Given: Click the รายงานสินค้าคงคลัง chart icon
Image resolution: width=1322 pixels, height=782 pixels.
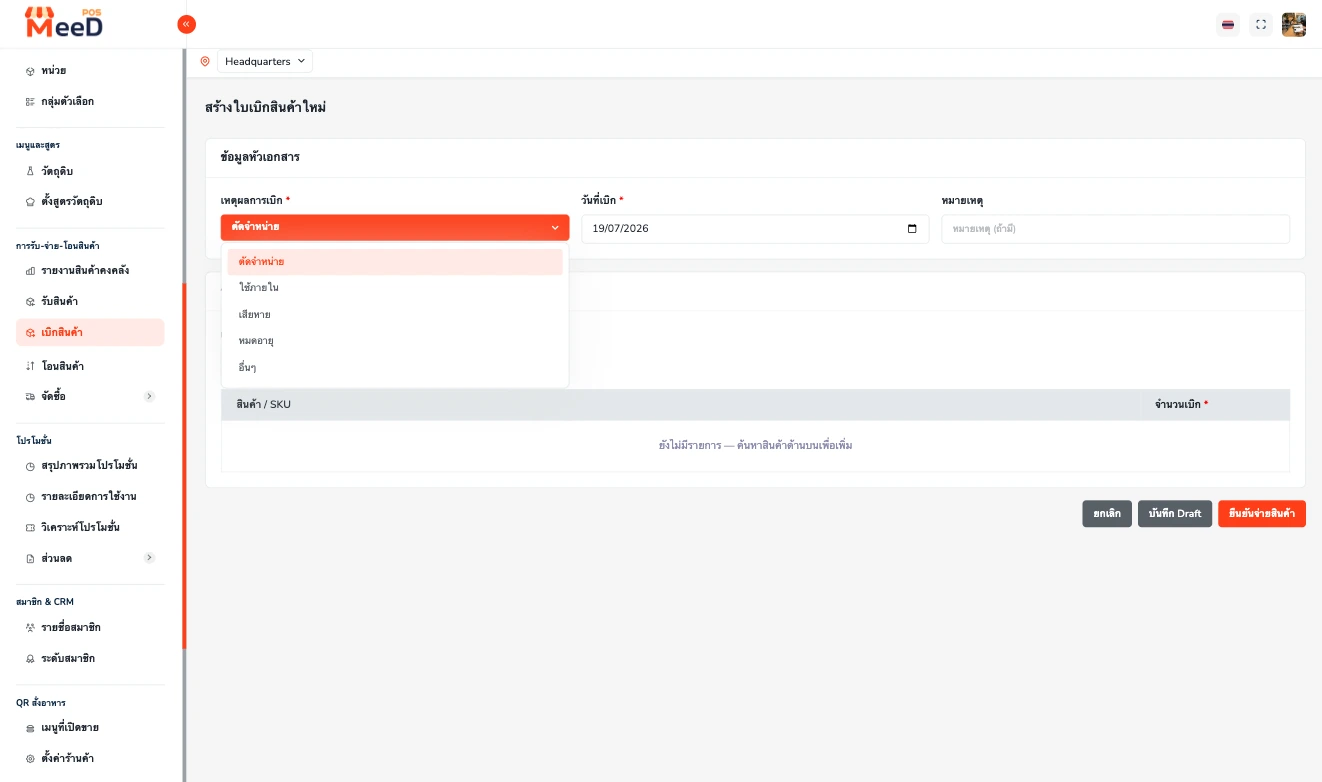Looking at the screenshot, I should [x=30, y=271].
